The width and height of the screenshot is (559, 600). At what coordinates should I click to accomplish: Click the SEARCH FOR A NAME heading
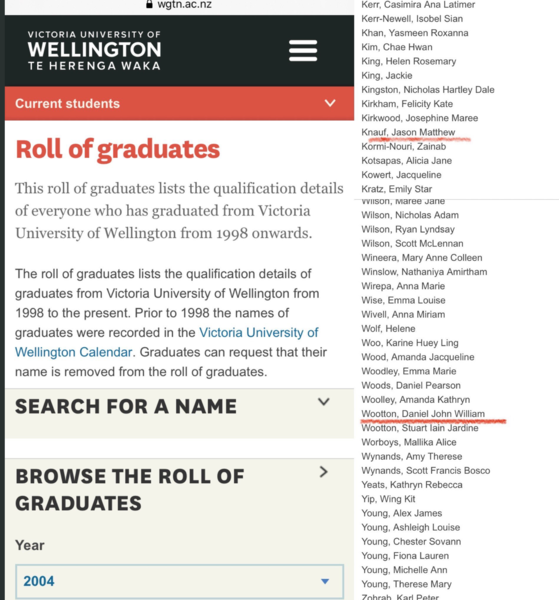126,406
